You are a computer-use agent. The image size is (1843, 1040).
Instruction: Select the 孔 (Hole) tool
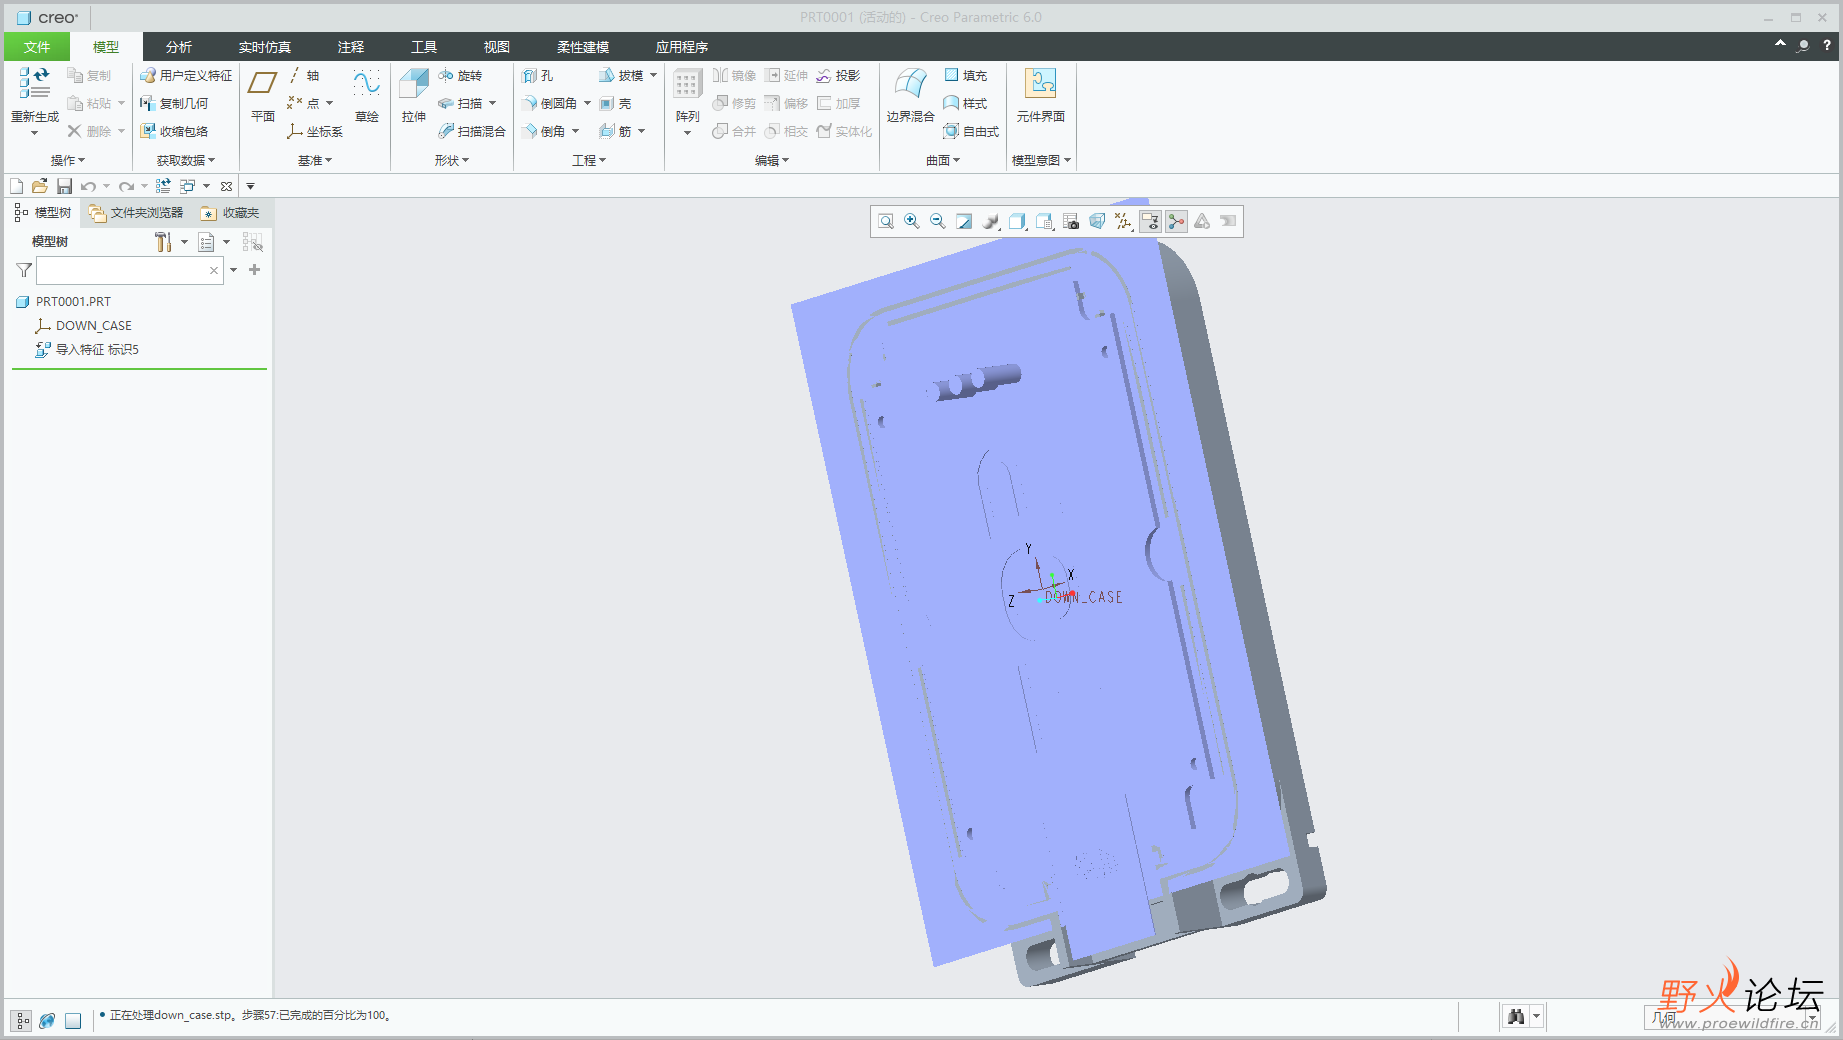pyautogui.click(x=537, y=76)
